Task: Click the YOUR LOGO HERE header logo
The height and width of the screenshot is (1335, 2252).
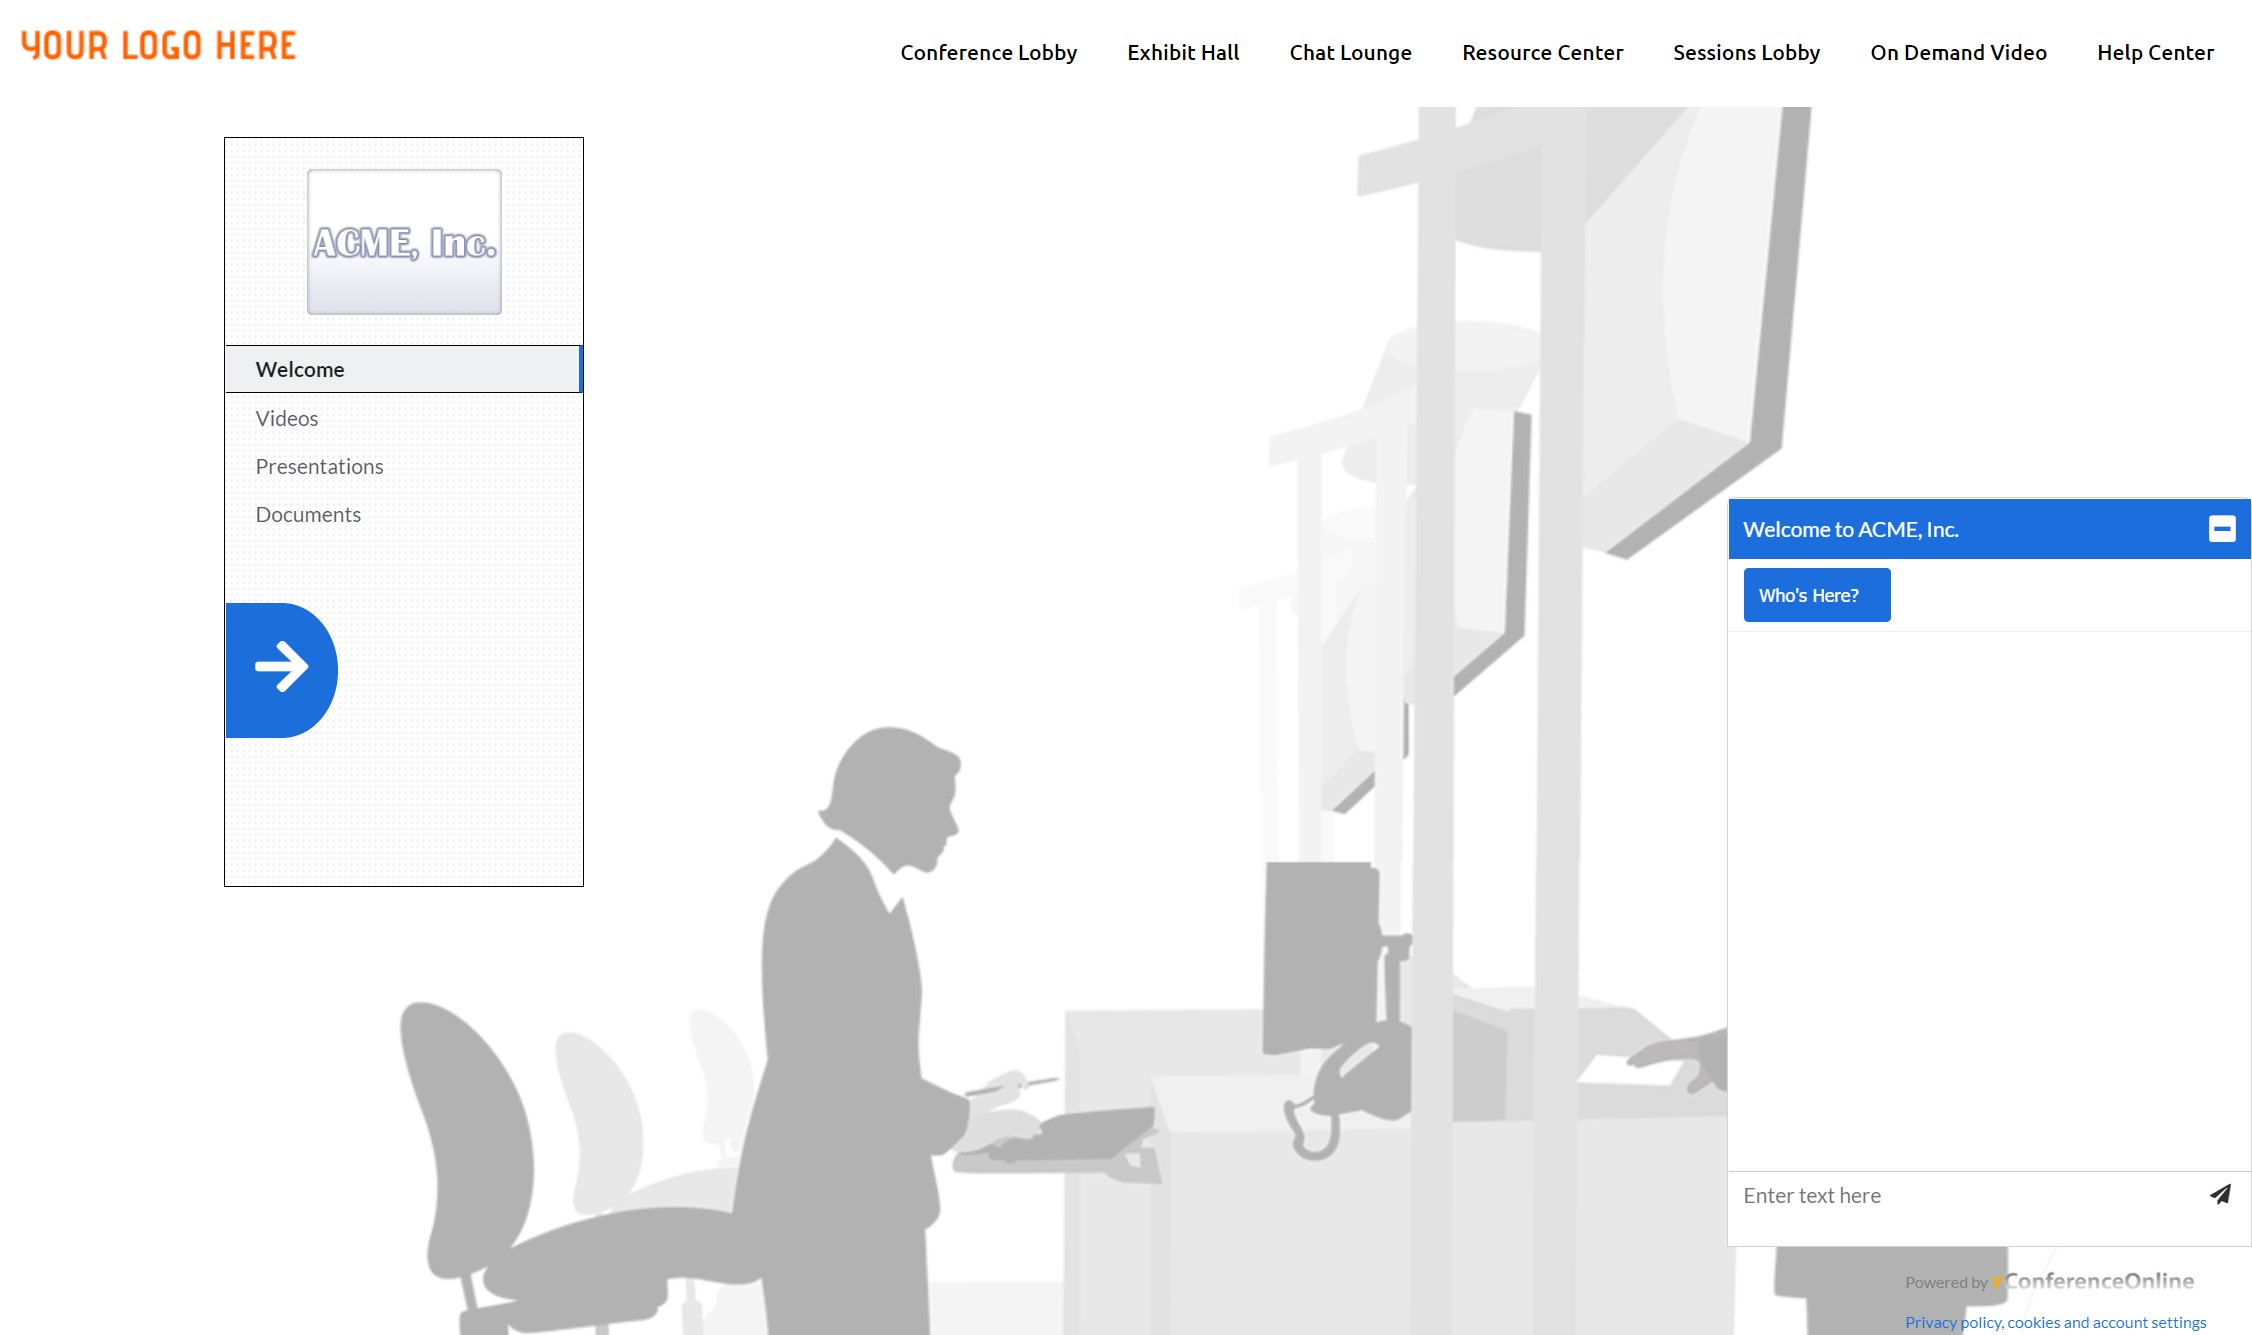Action: pyautogui.click(x=158, y=46)
